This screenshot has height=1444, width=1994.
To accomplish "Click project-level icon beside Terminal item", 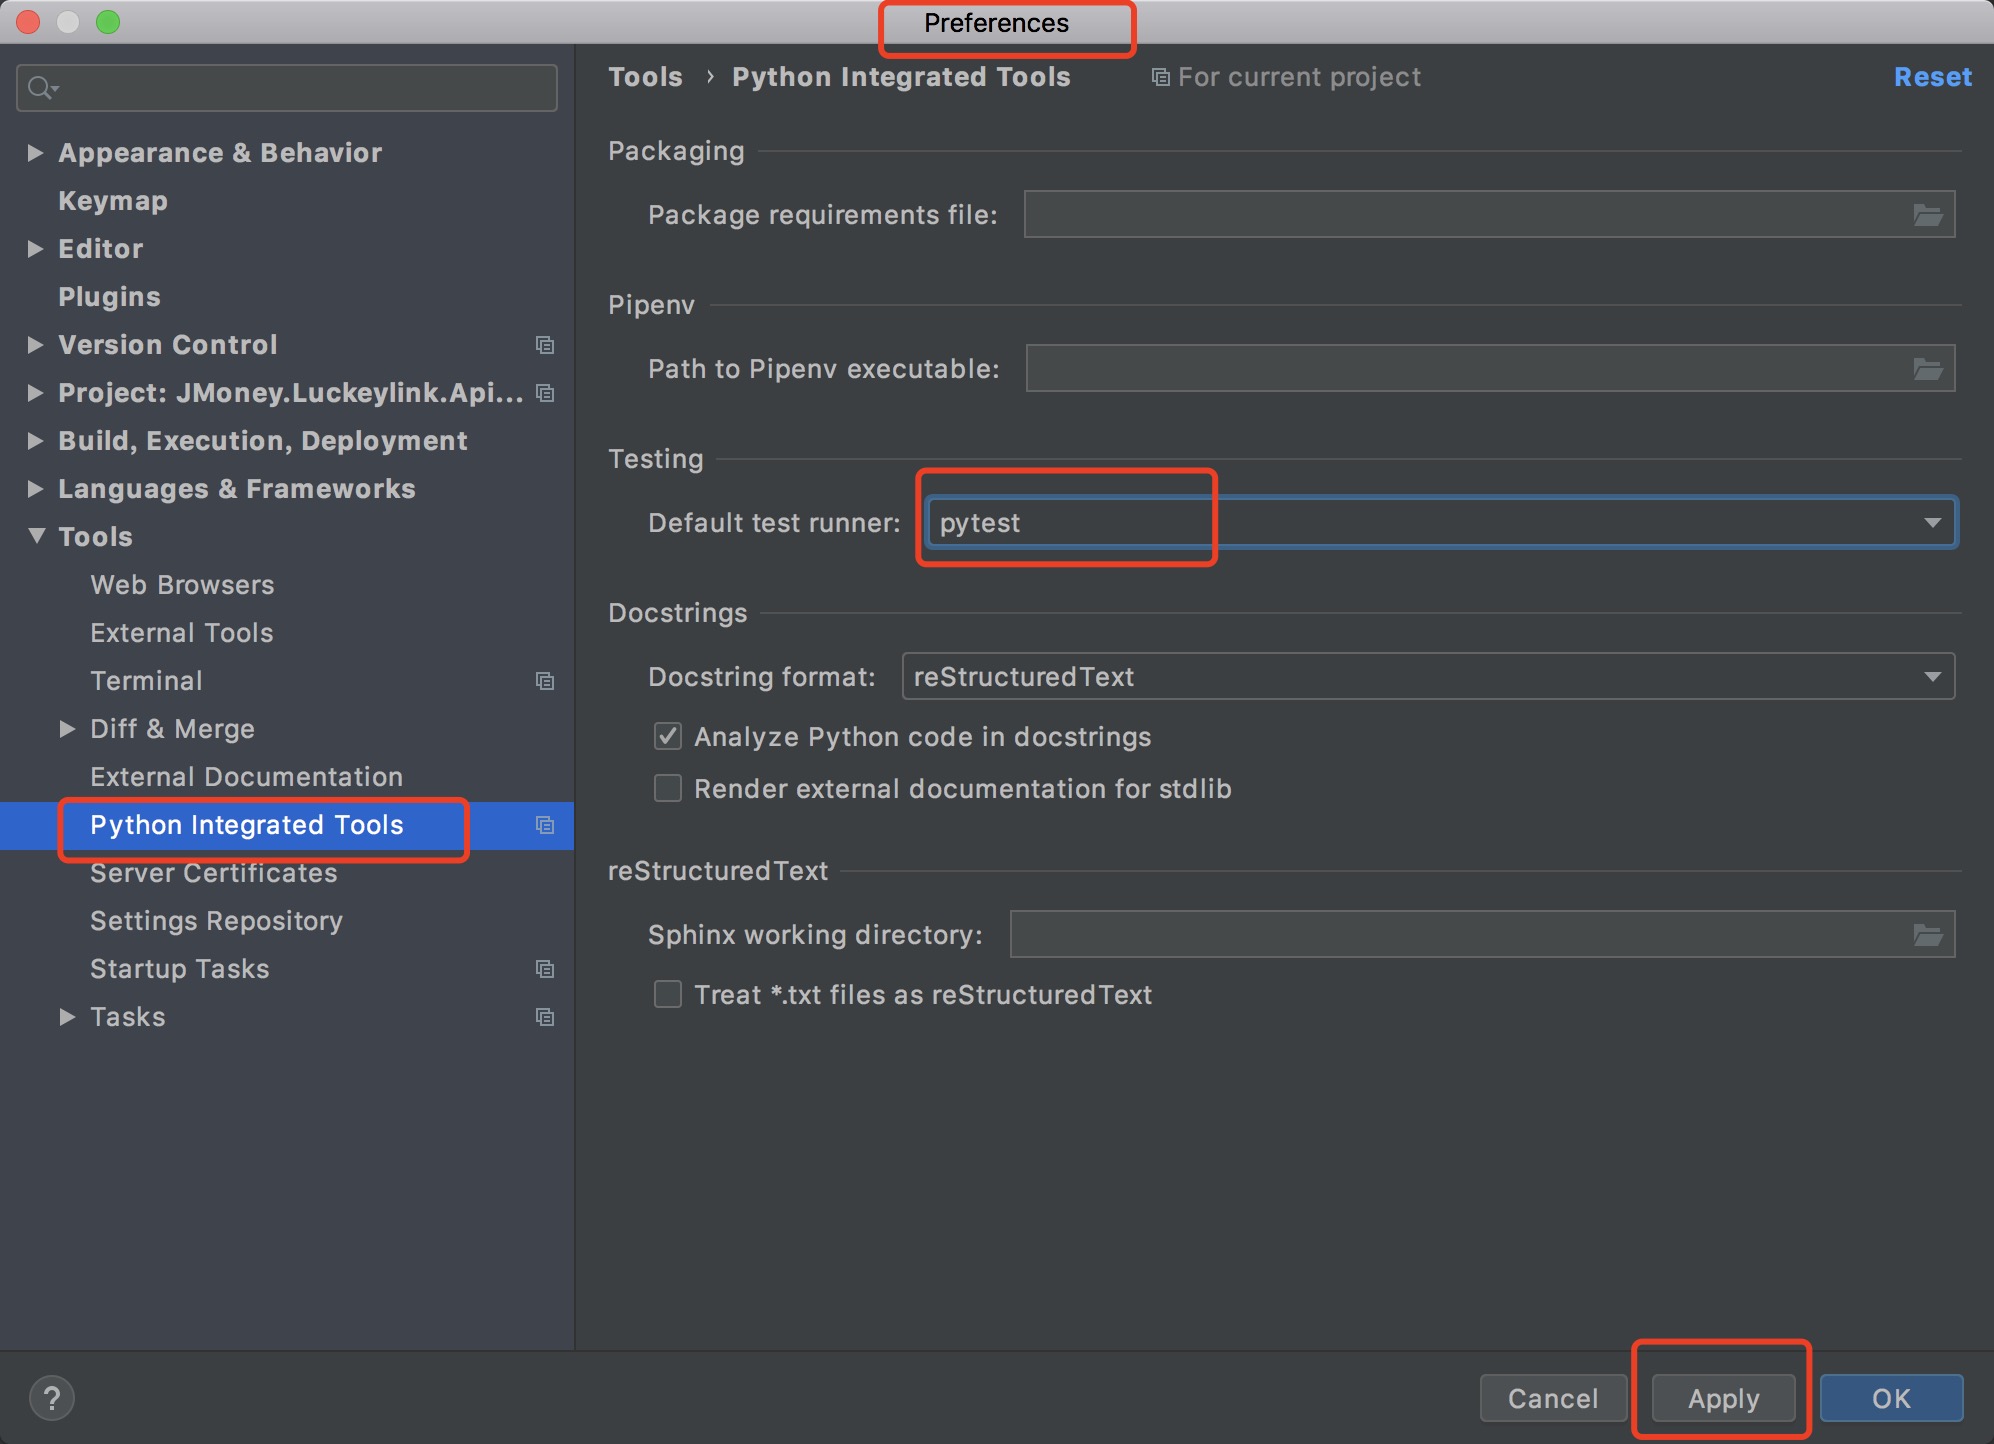I will 545,681.
